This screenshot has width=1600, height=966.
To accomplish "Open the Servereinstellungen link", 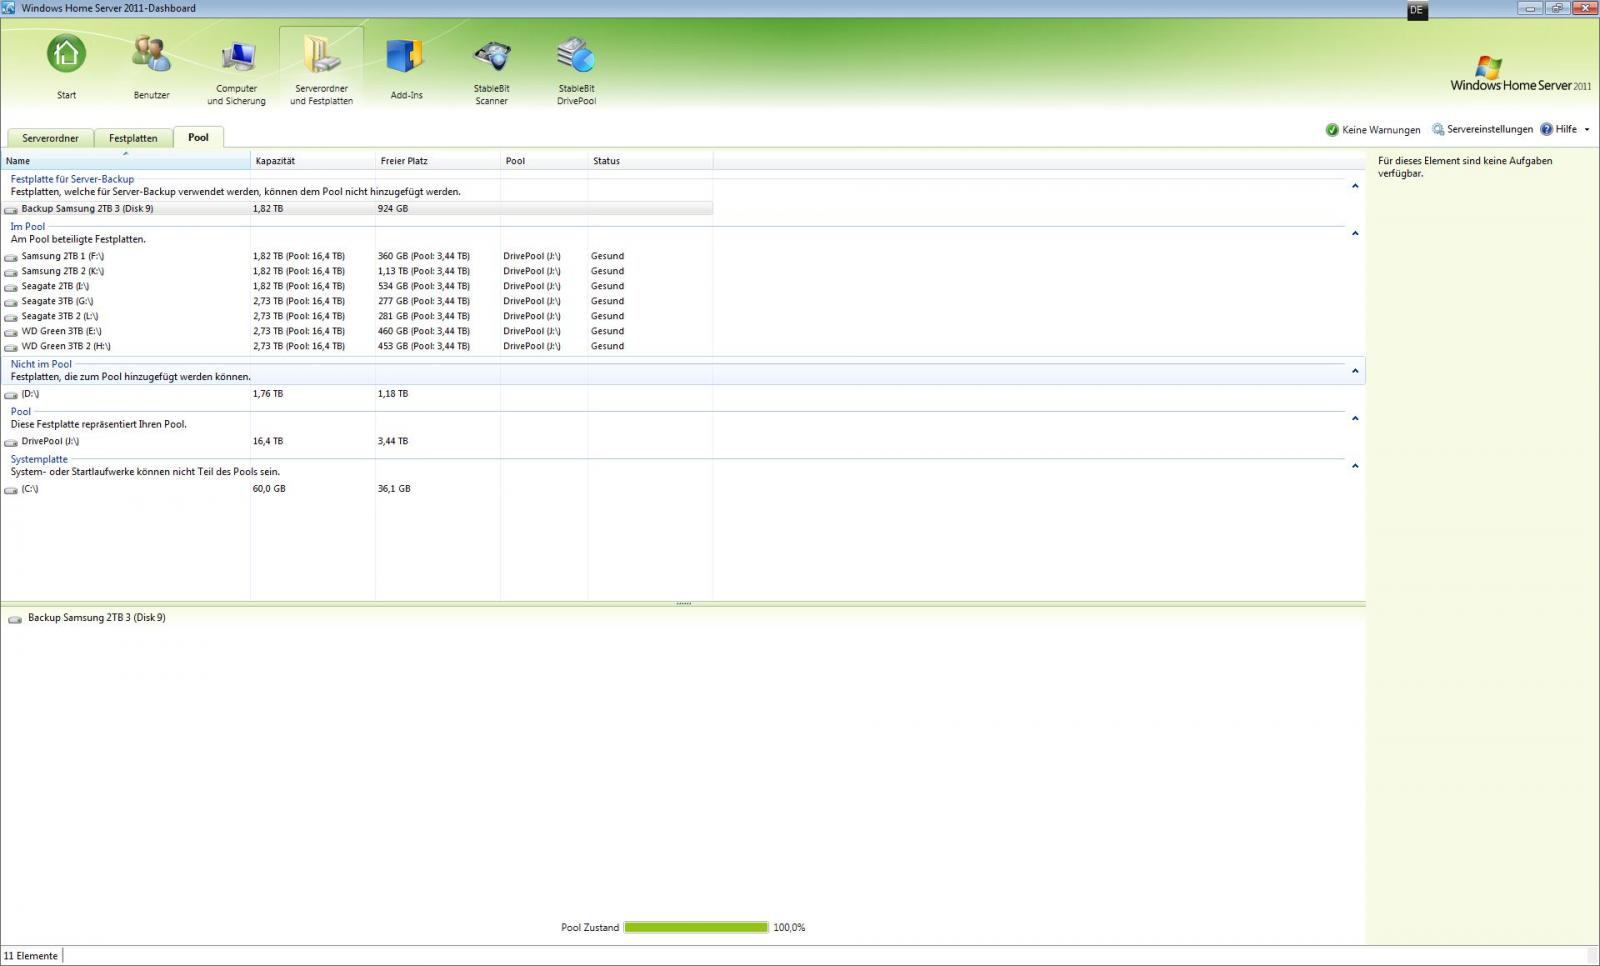I will coord(1490,129).
